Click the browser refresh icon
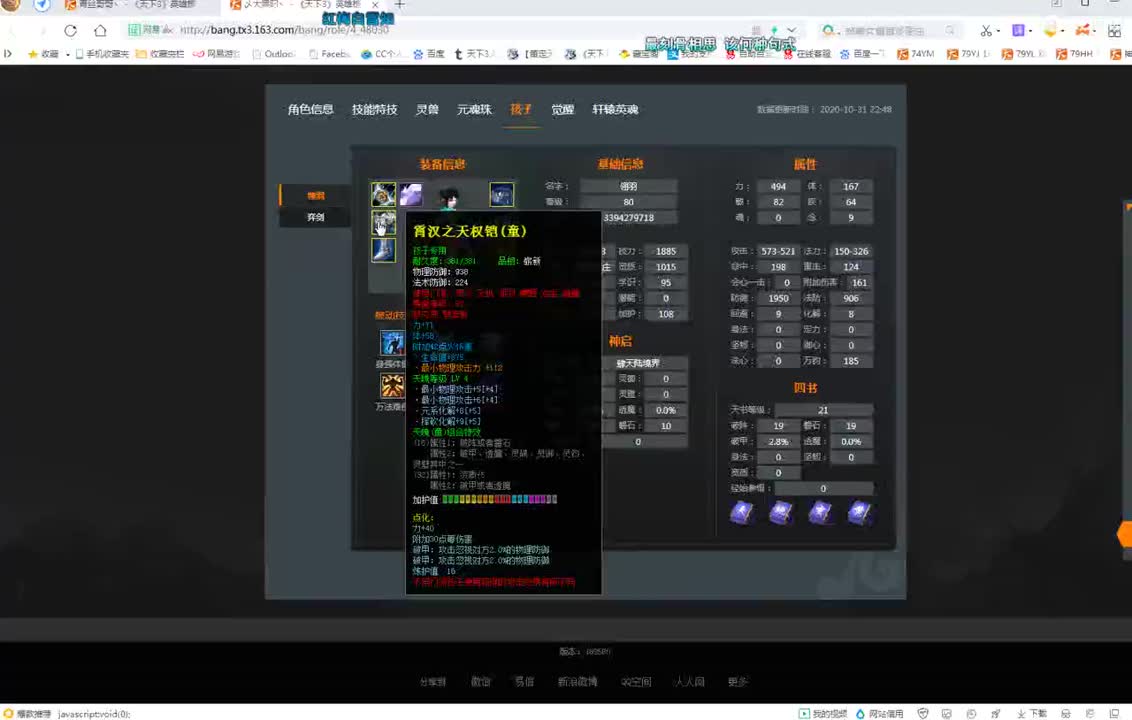Image resolution: width=1132 pixels, height=720 pixels. (70, 29)
